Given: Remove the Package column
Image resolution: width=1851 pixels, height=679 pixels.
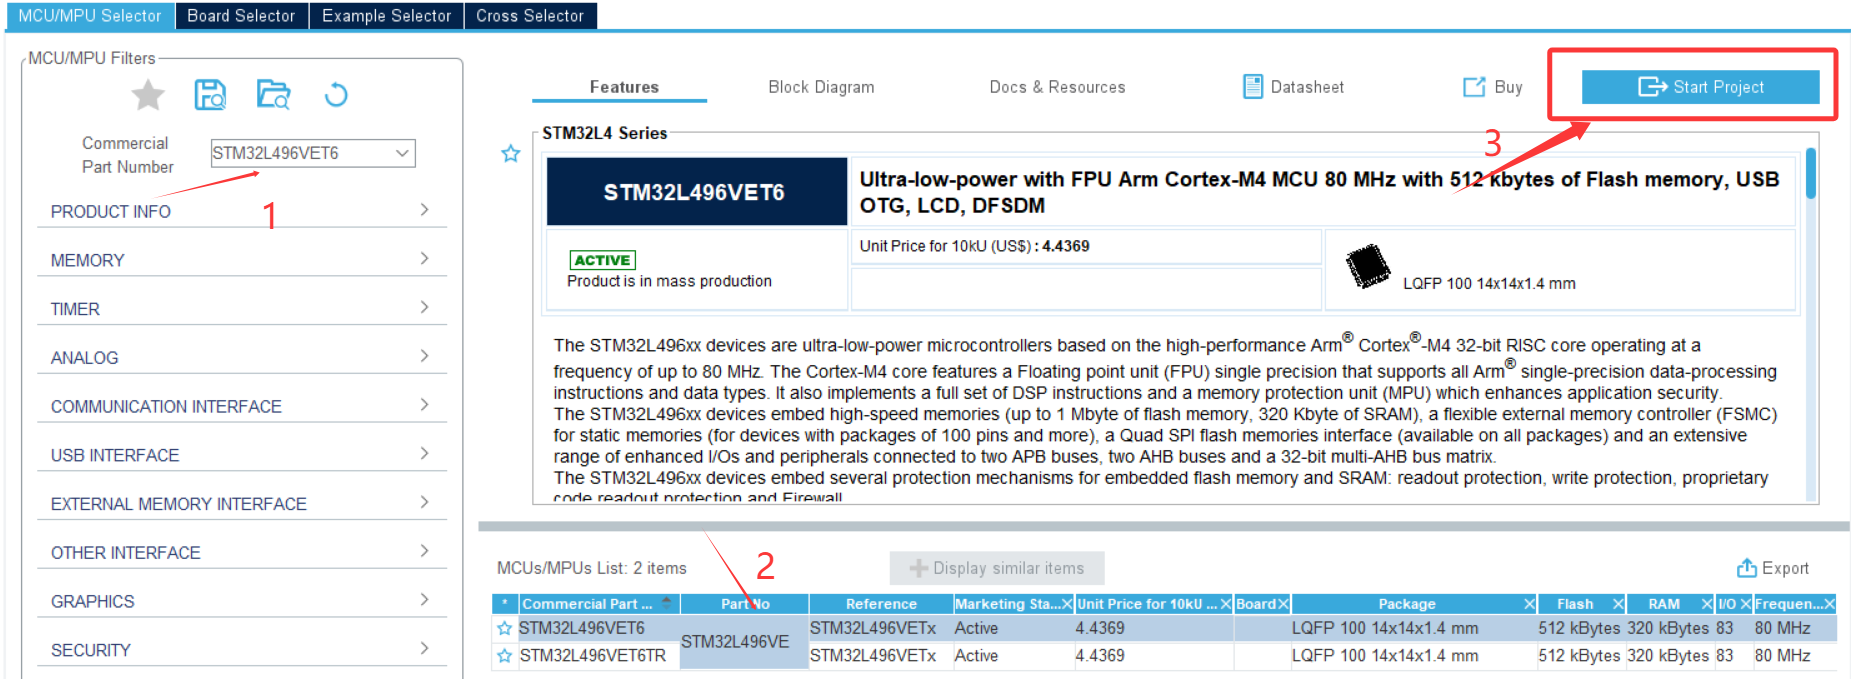Looking at the screenshot, I should click(1530, 604).
